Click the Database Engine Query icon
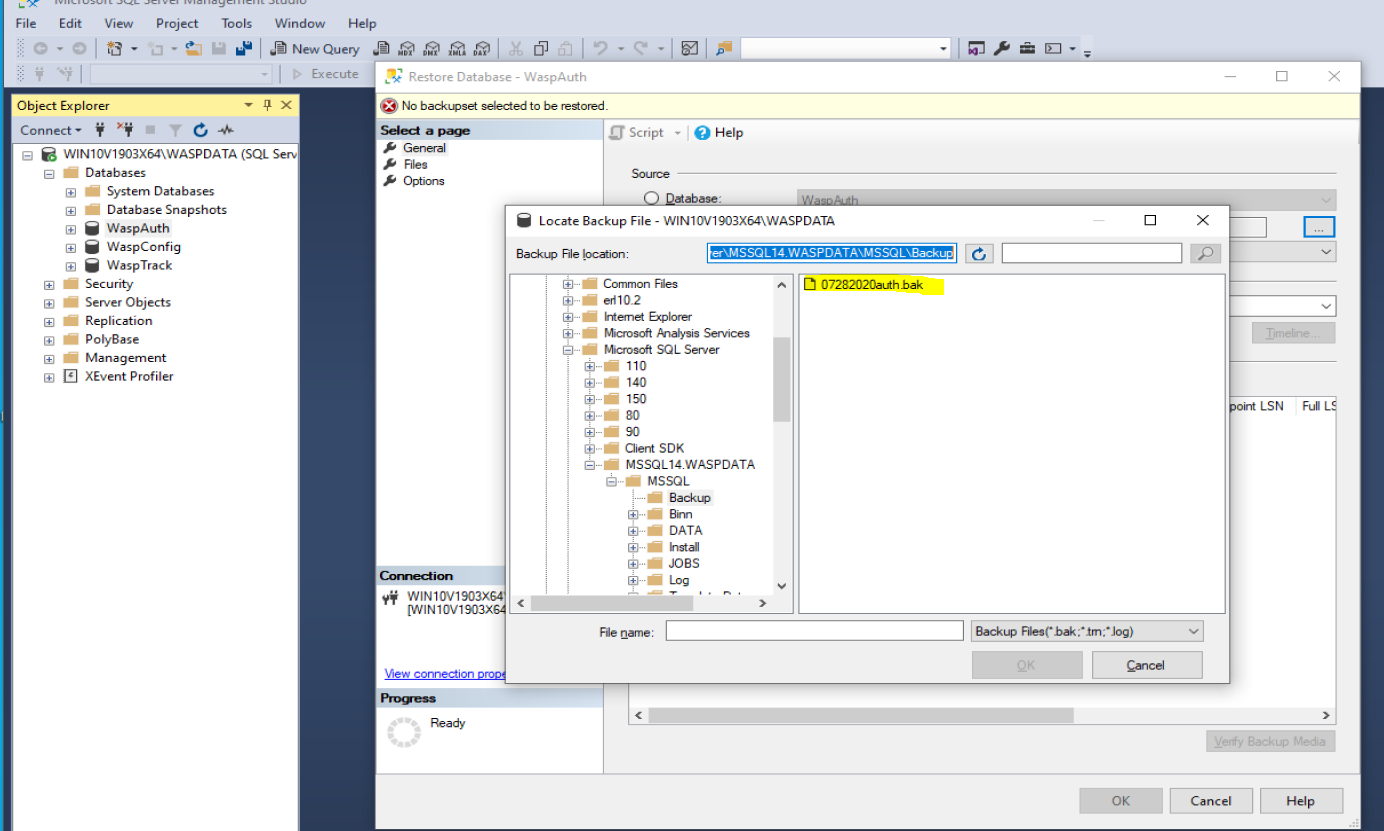 click(x=381, y=49)
